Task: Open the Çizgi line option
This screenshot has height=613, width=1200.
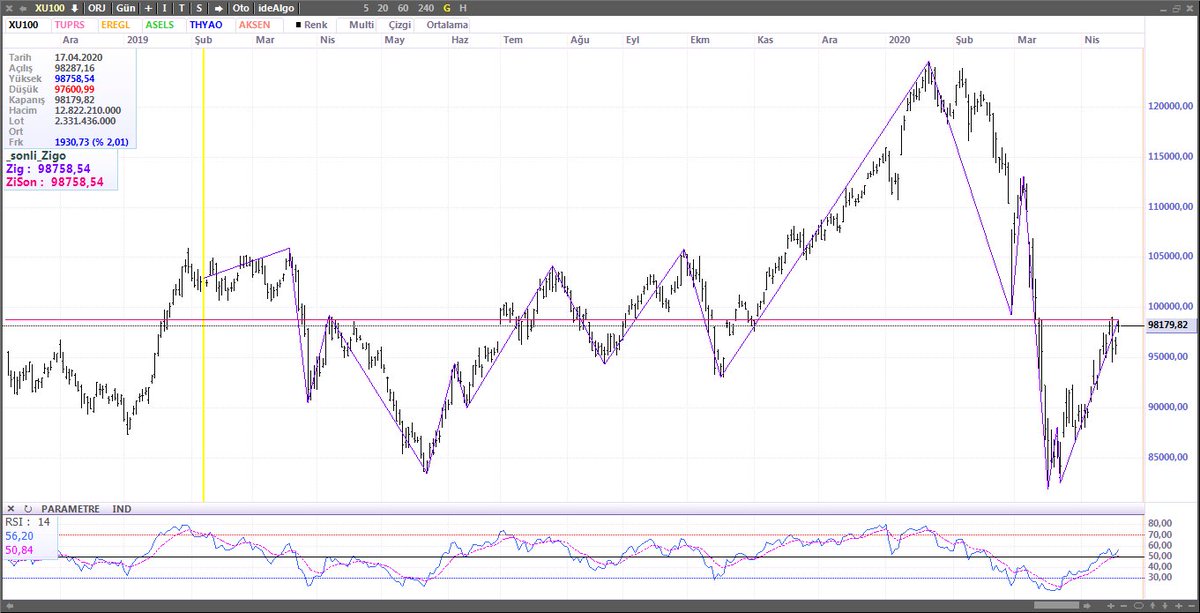Action: (400, 24)
